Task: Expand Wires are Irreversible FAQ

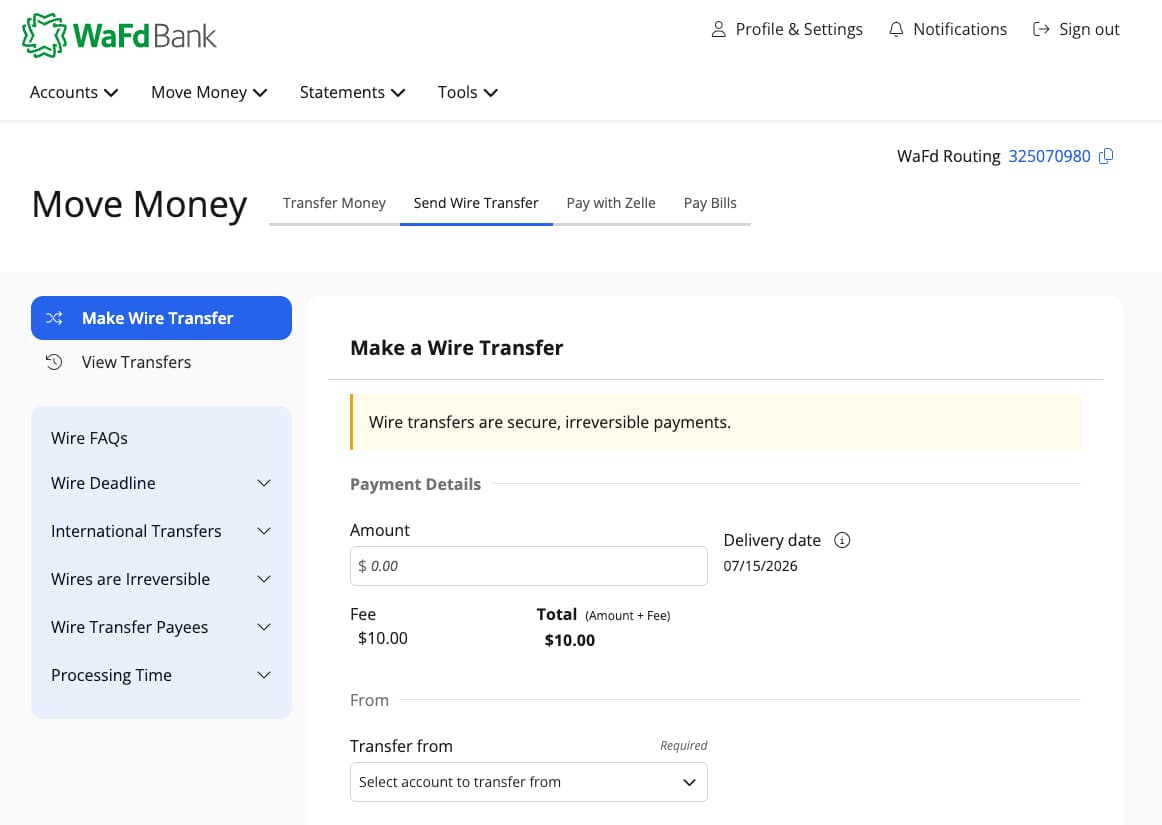Action: tap(162, 580)
